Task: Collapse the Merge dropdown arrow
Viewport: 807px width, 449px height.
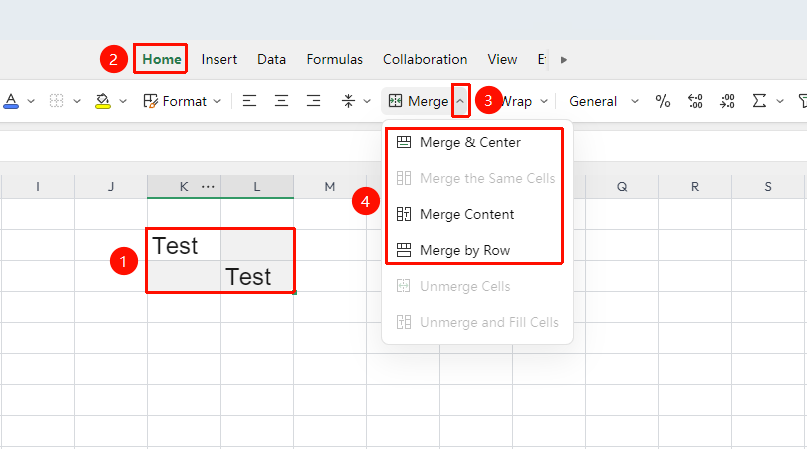Action: [461, 101]
